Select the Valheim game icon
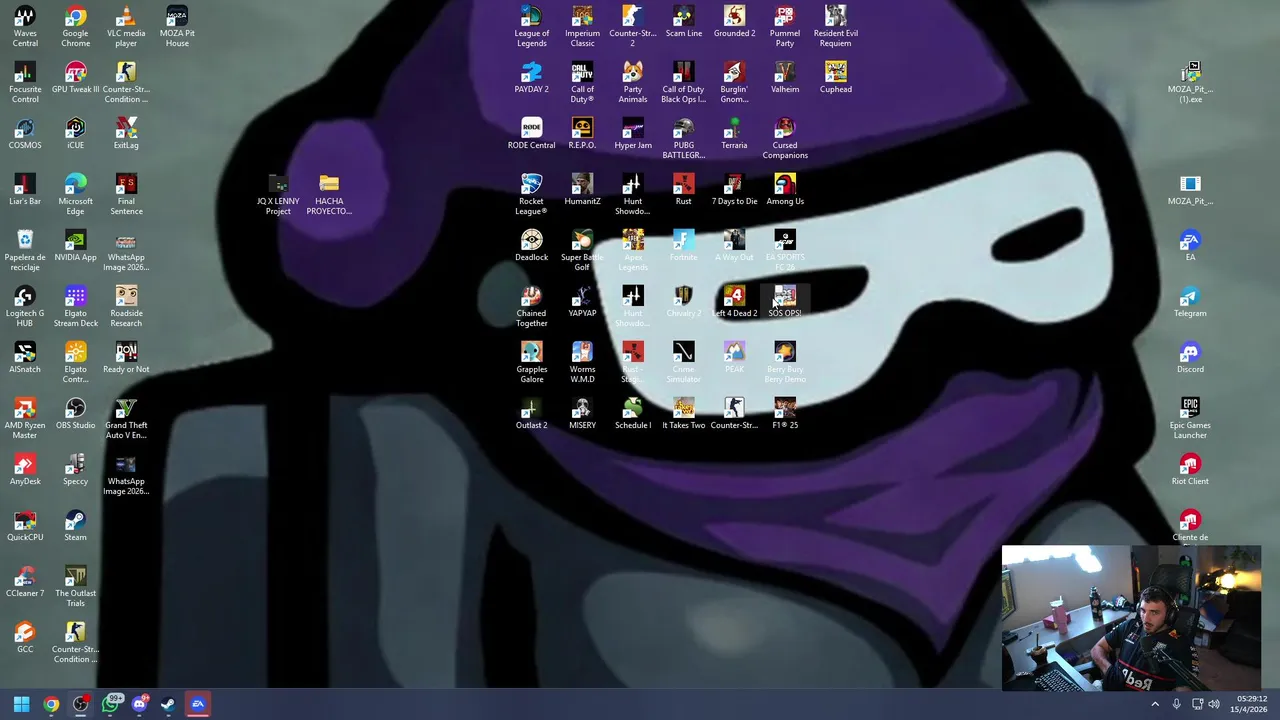Image resolution: width=1280 pixels, height=720 pixels. point(785,77)
